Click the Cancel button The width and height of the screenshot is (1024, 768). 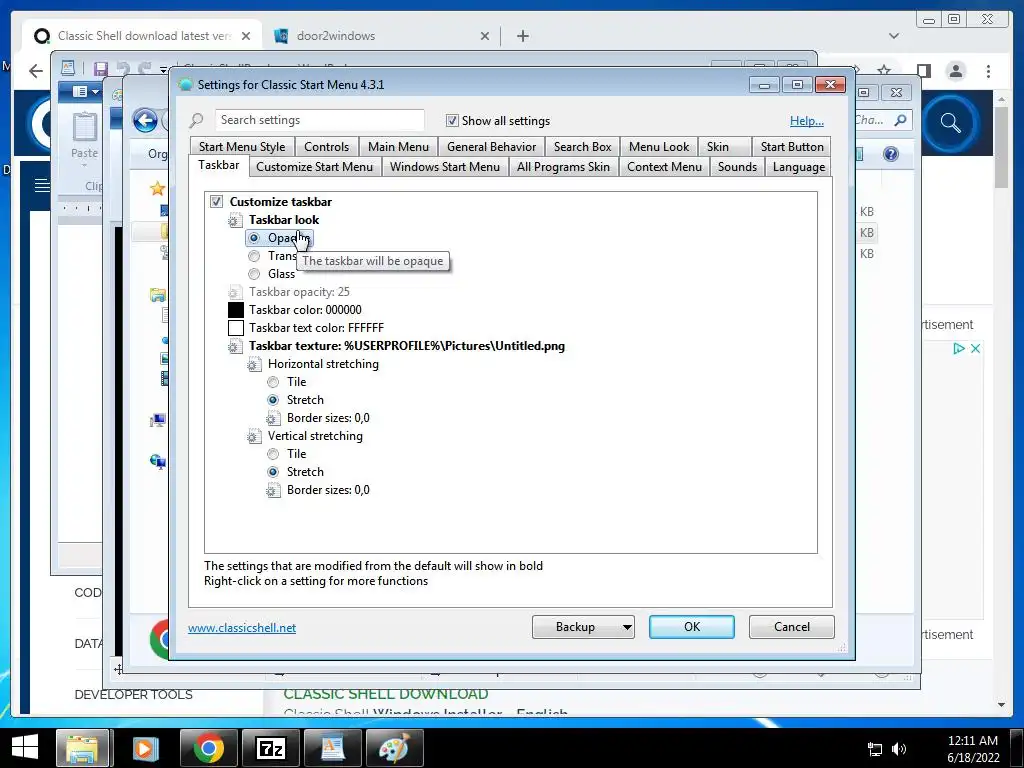pyautogui.click(x=792, y=627)
